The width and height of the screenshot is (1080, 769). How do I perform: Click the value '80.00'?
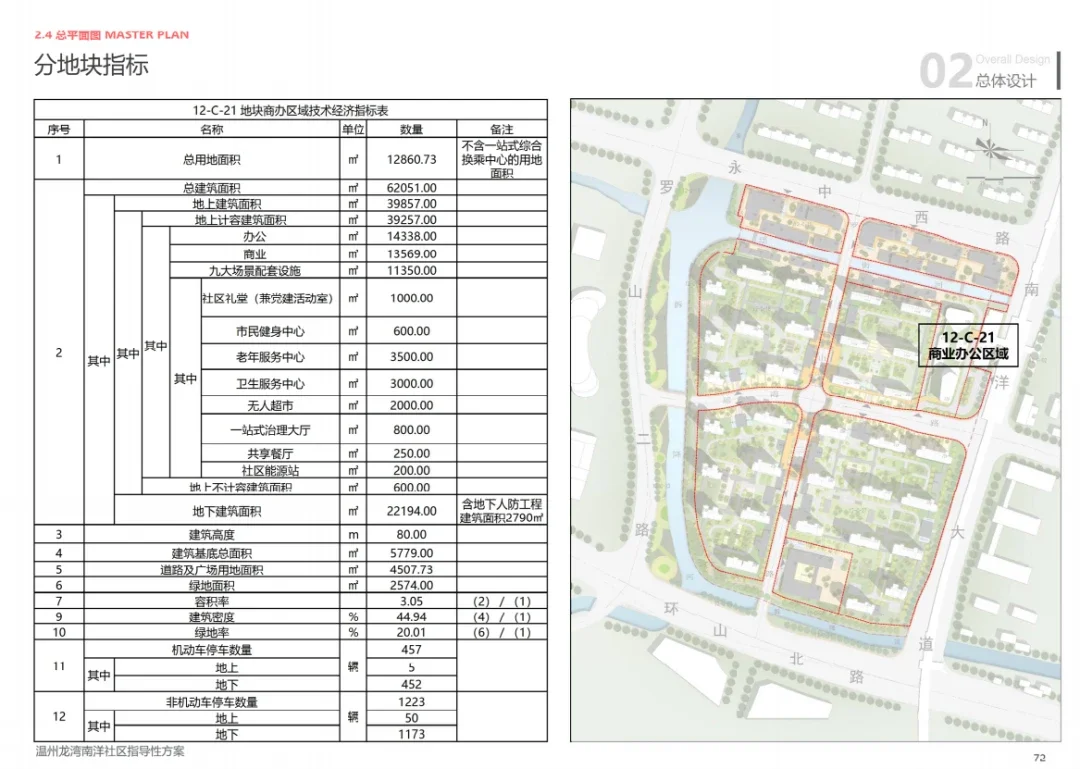point(411,535)
